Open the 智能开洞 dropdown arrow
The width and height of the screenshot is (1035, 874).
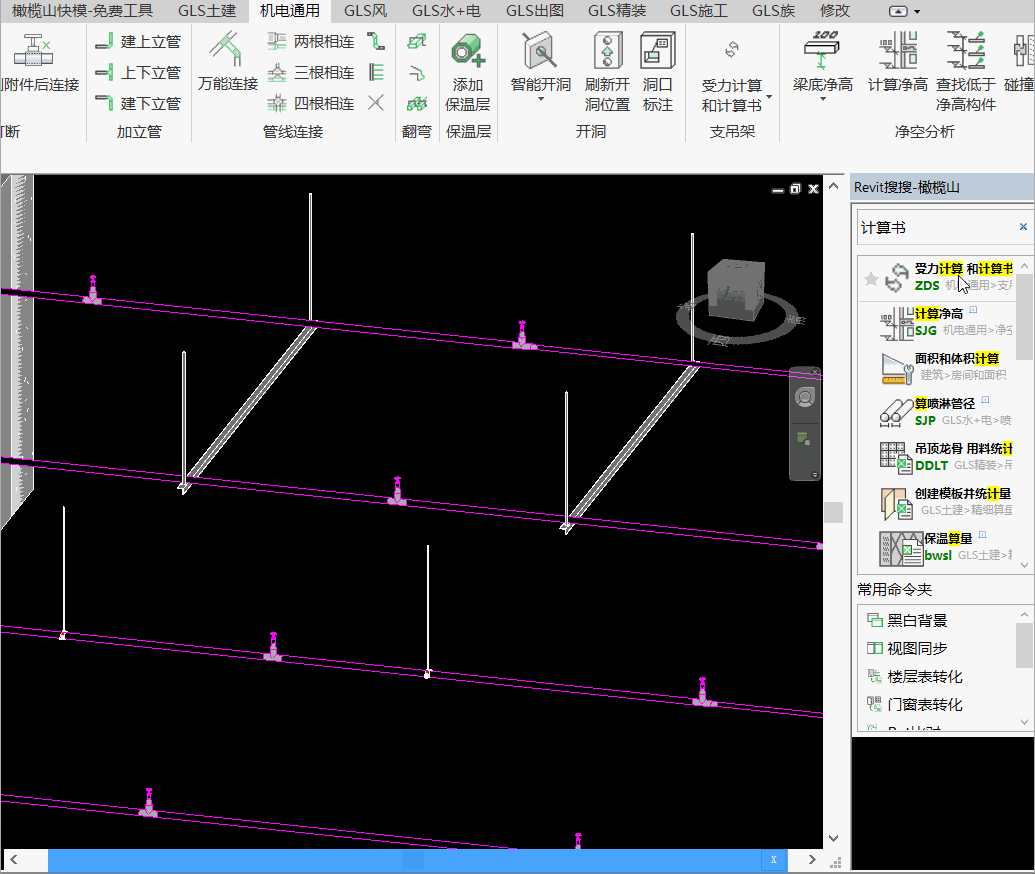click(x=540, y=100)
